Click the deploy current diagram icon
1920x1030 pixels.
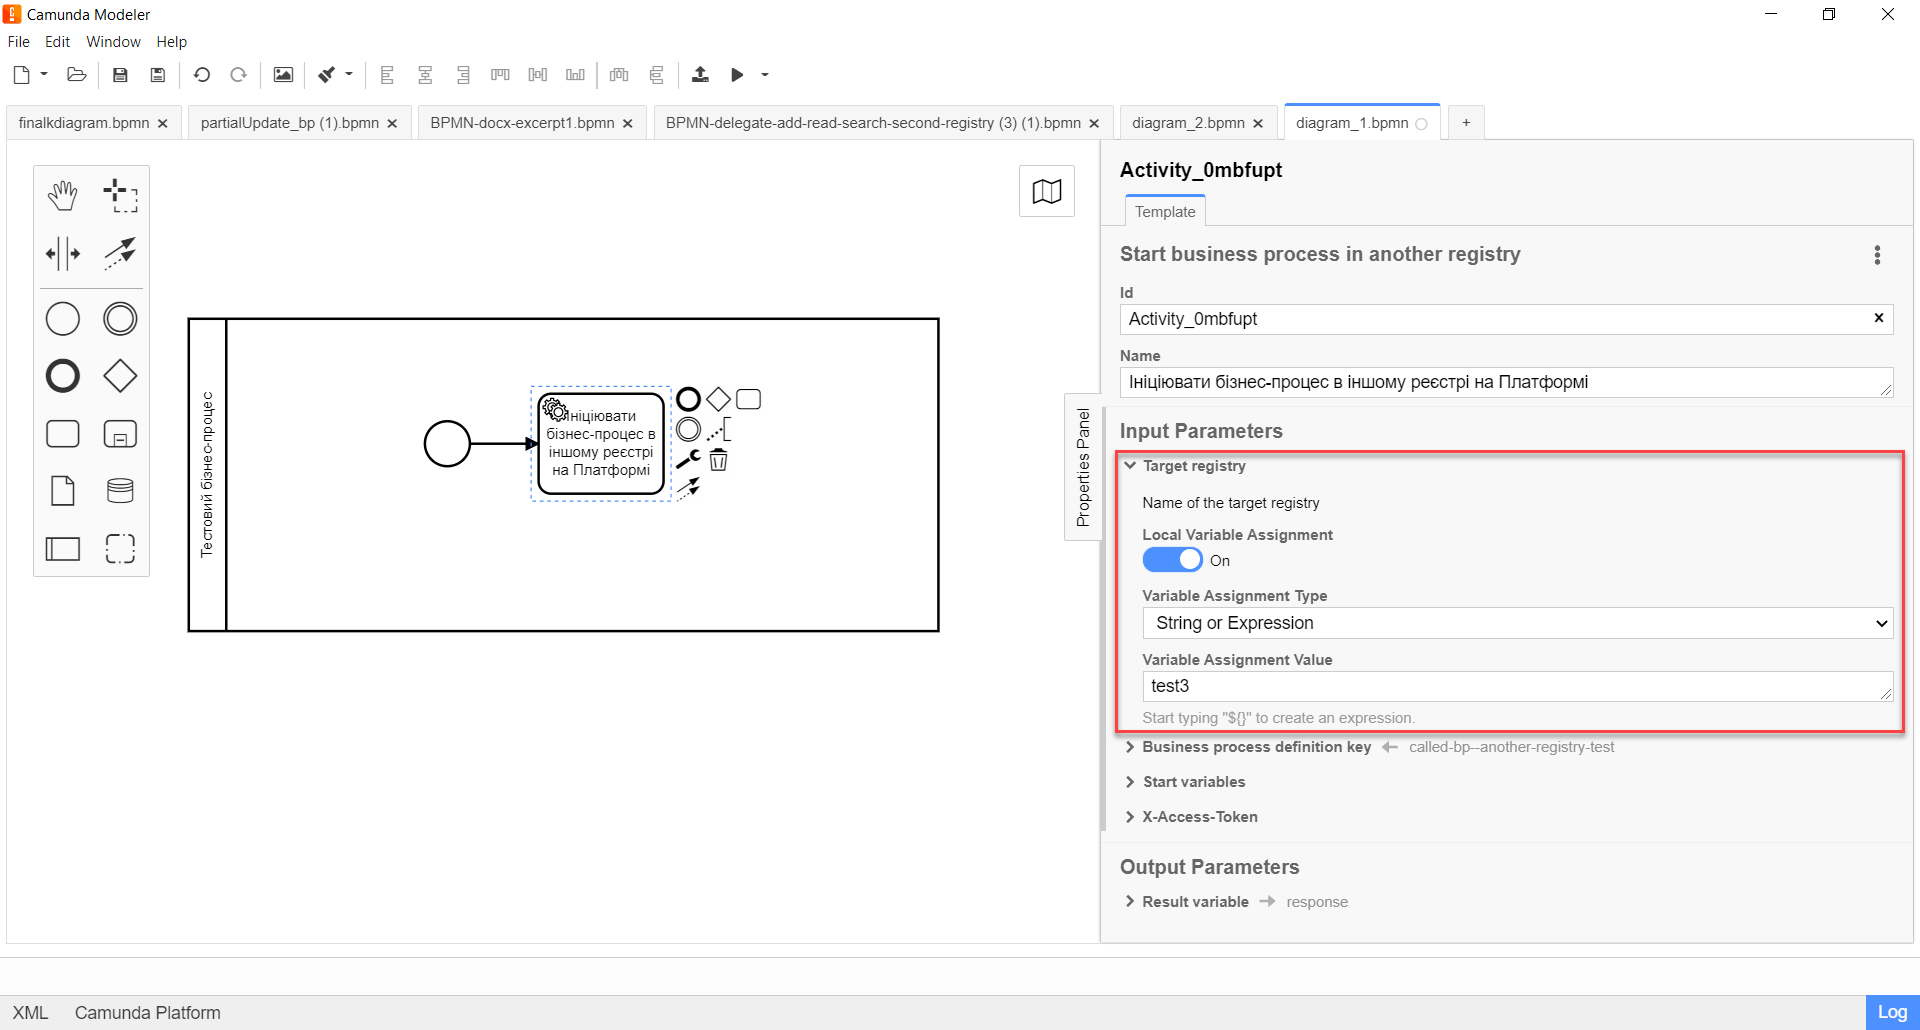(700, 75)
